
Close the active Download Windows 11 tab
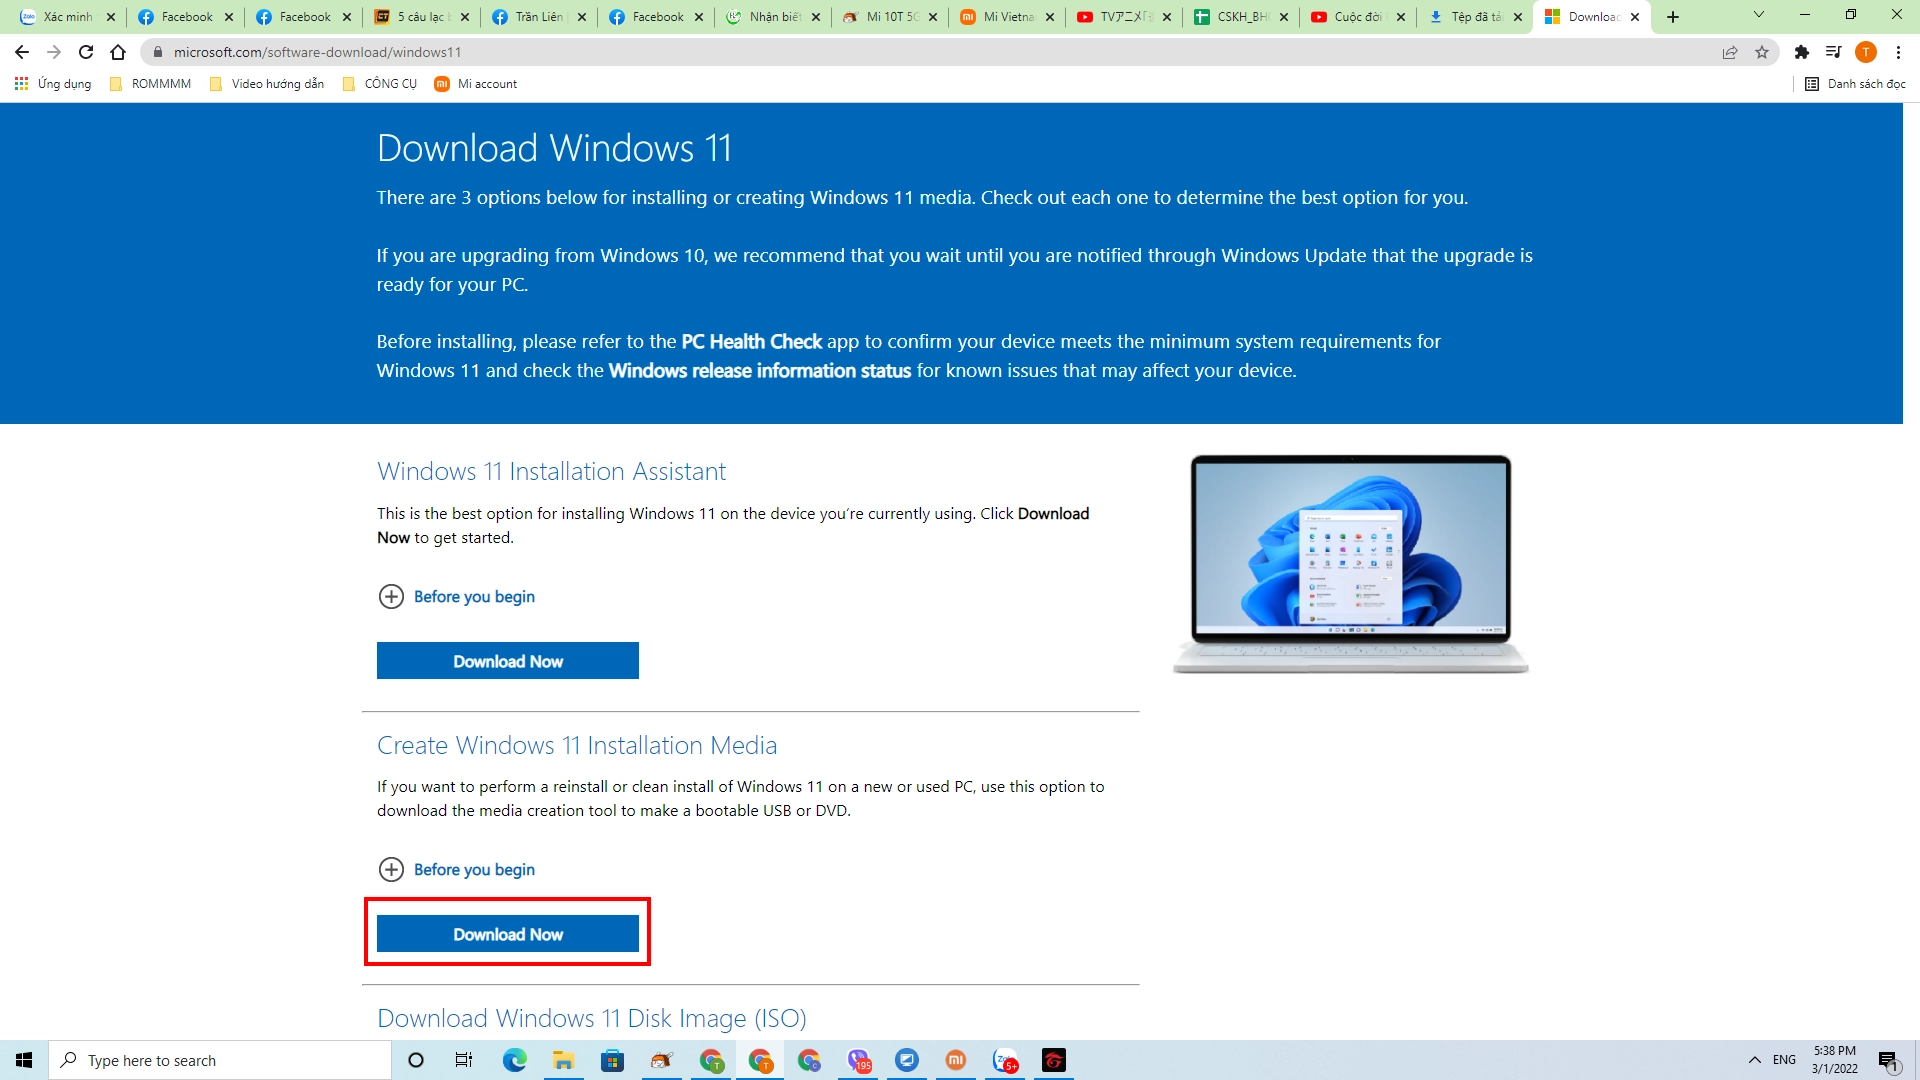click(x=1635, y=17)
